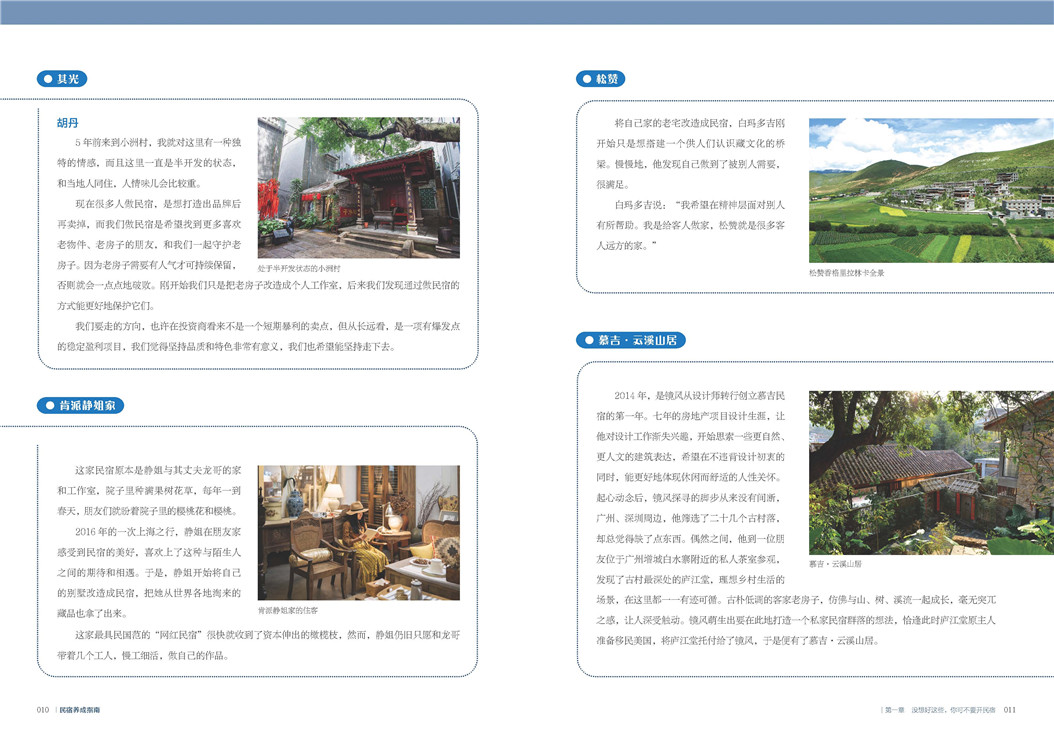Click the page number 010 in footer

pyautogui.click(x=43, y=709)
